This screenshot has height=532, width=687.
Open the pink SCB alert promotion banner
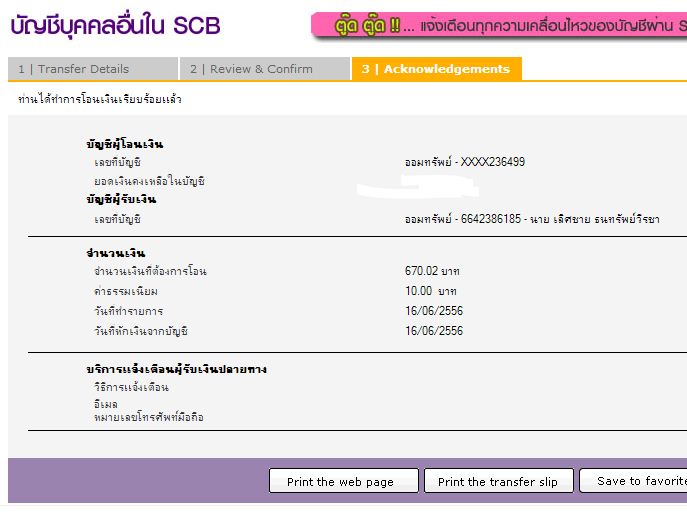[499, 26]
